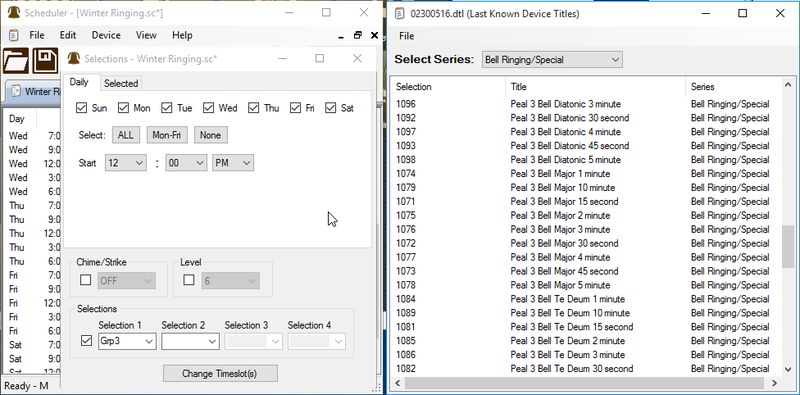Toggle the Sun day checkbox
The width and height of the screenshot is (800, 395).
click(x=81, y=108)
